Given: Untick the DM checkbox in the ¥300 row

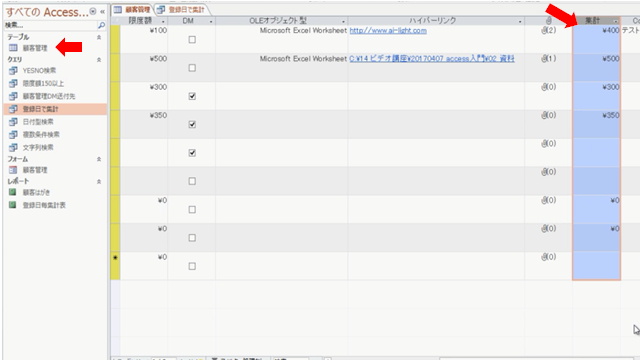Looking at the screenshot, I should click(192, 96).
